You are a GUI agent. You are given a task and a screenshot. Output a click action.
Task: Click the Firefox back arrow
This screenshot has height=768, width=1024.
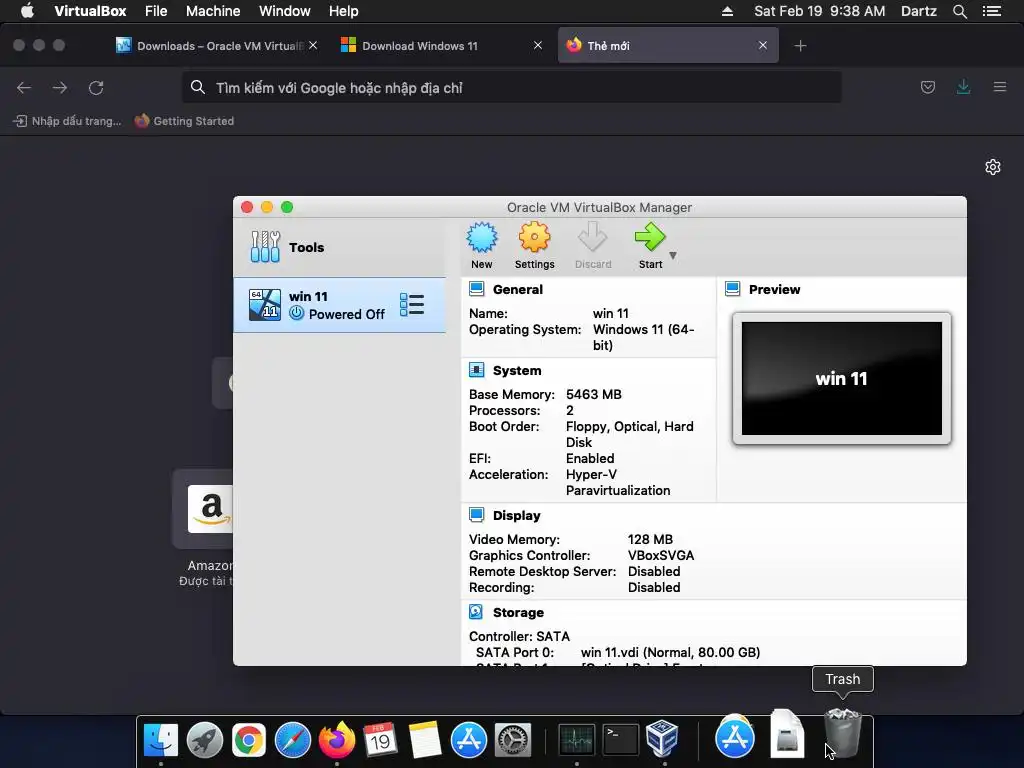pos(24,88)
